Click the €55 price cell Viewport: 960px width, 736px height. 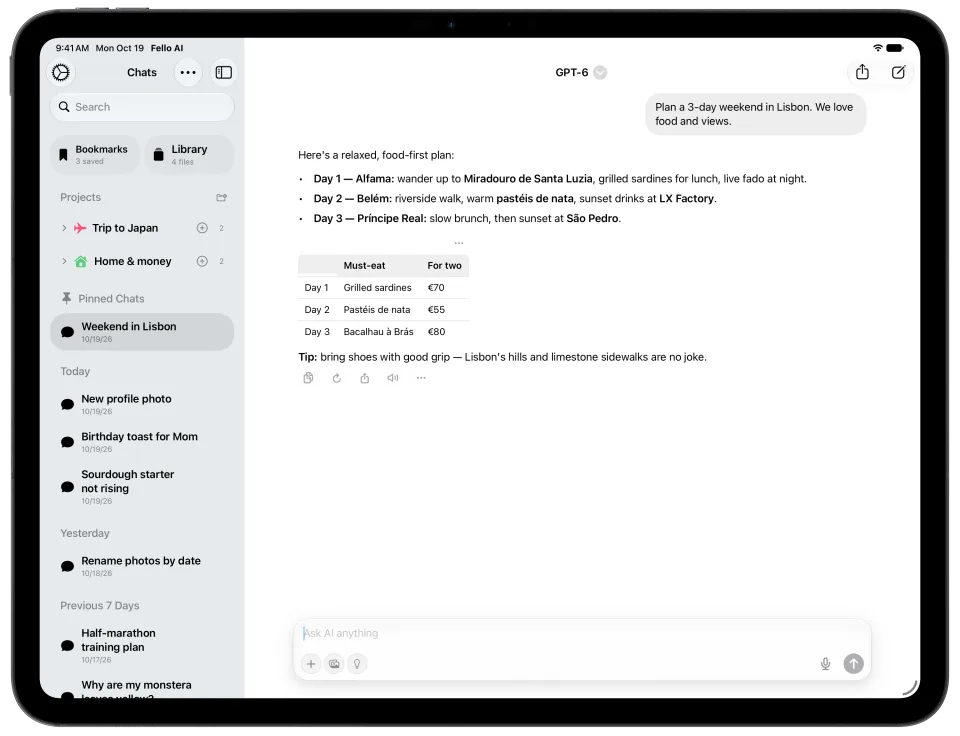[x=436, y=309]
